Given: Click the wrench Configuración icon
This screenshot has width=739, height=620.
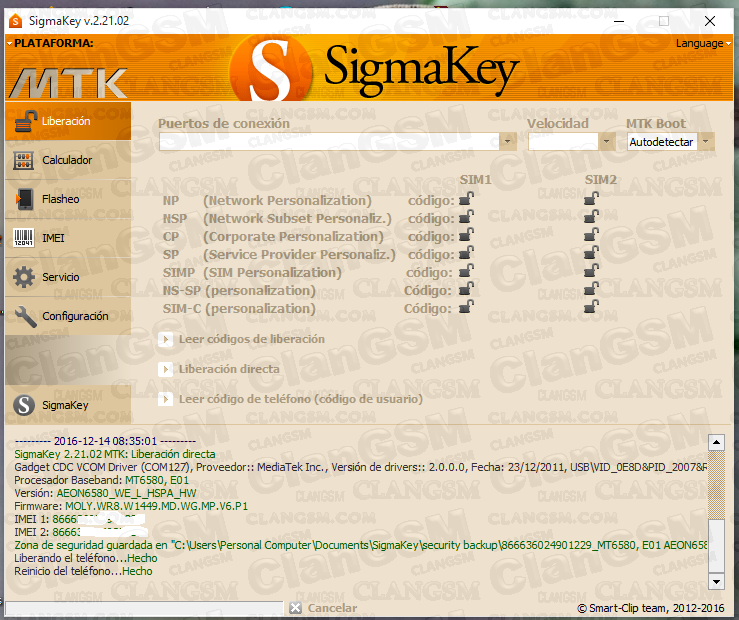Looking at the screenshot, I should tap(25, 316).
